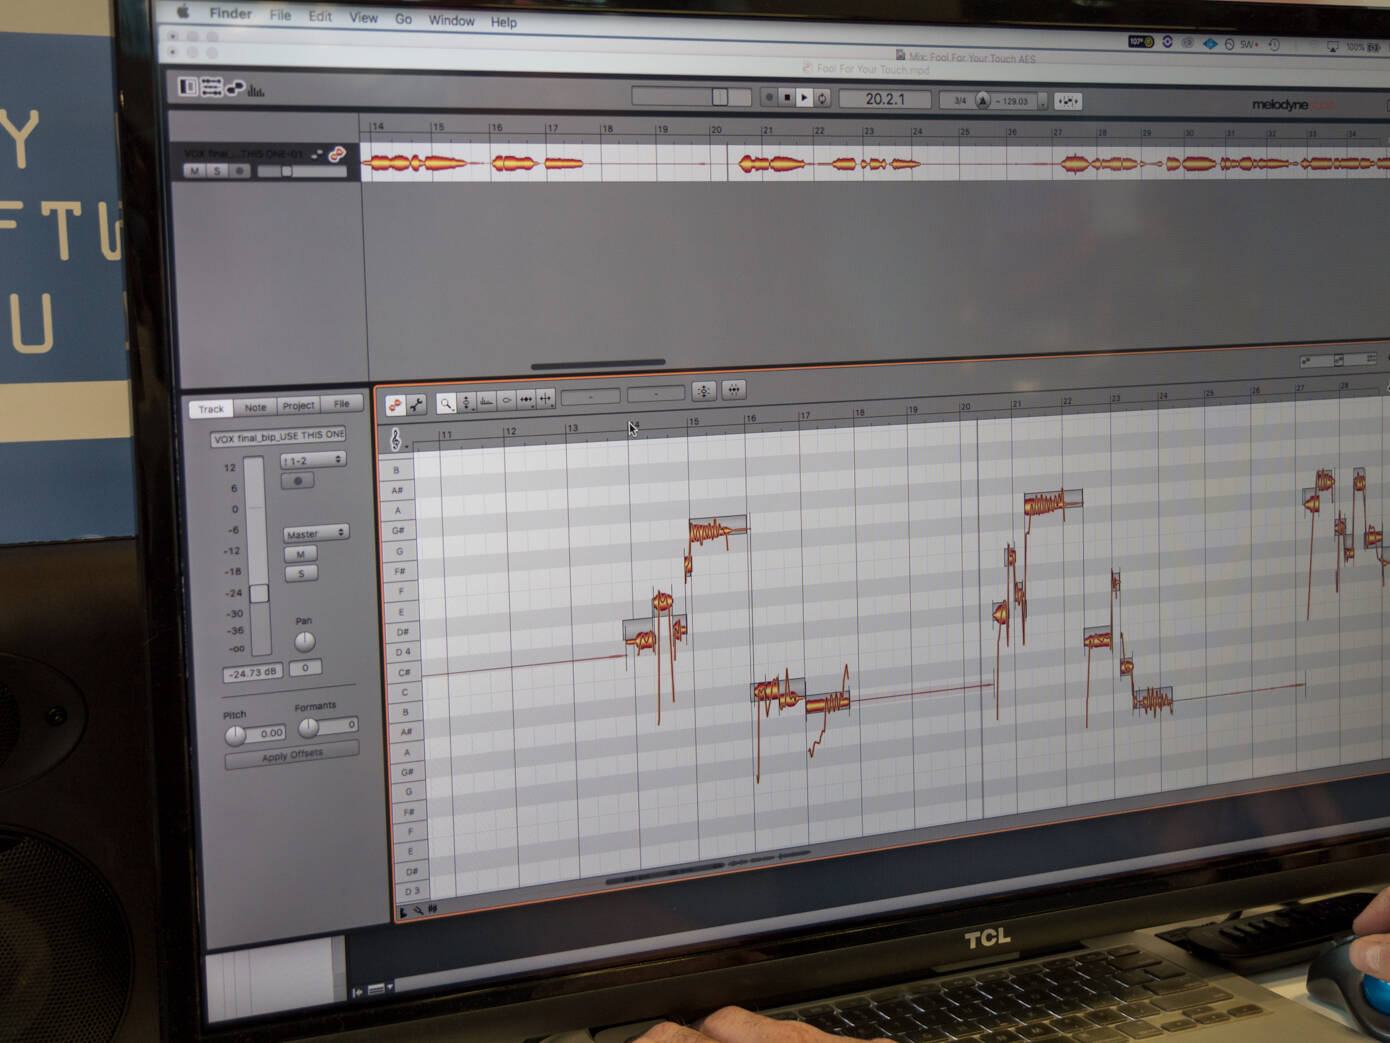The height and width of the screenshot is (1043, 1390).
Task: Open the View menu
Action: coord(363,17)
